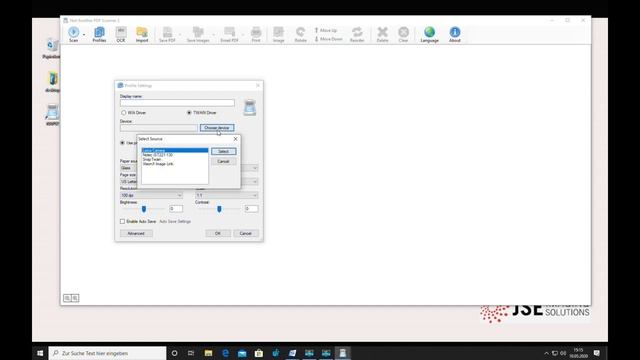The image size is (640, 360).
Task: Open Microsoft Store from the taskbar
Action: point(259,353)
